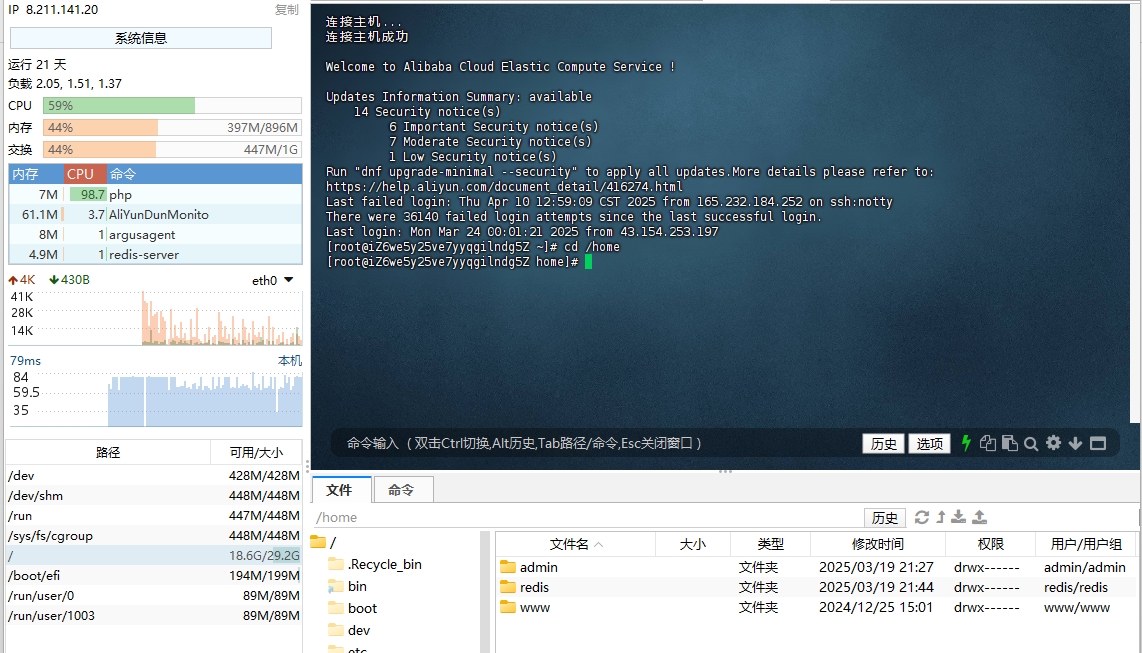Click the copy icon in terminal toolbar
This screenshot has height=653, width=1142.
click(988, 443)
